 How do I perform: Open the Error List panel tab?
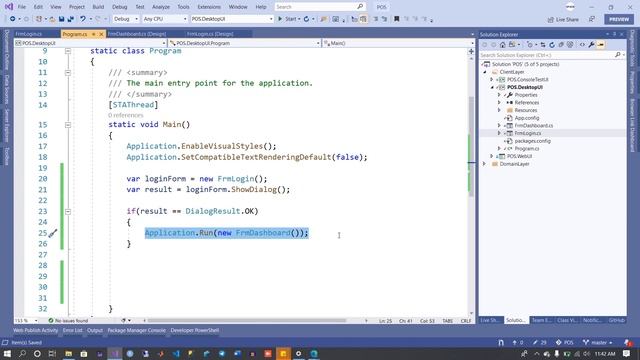73,330
